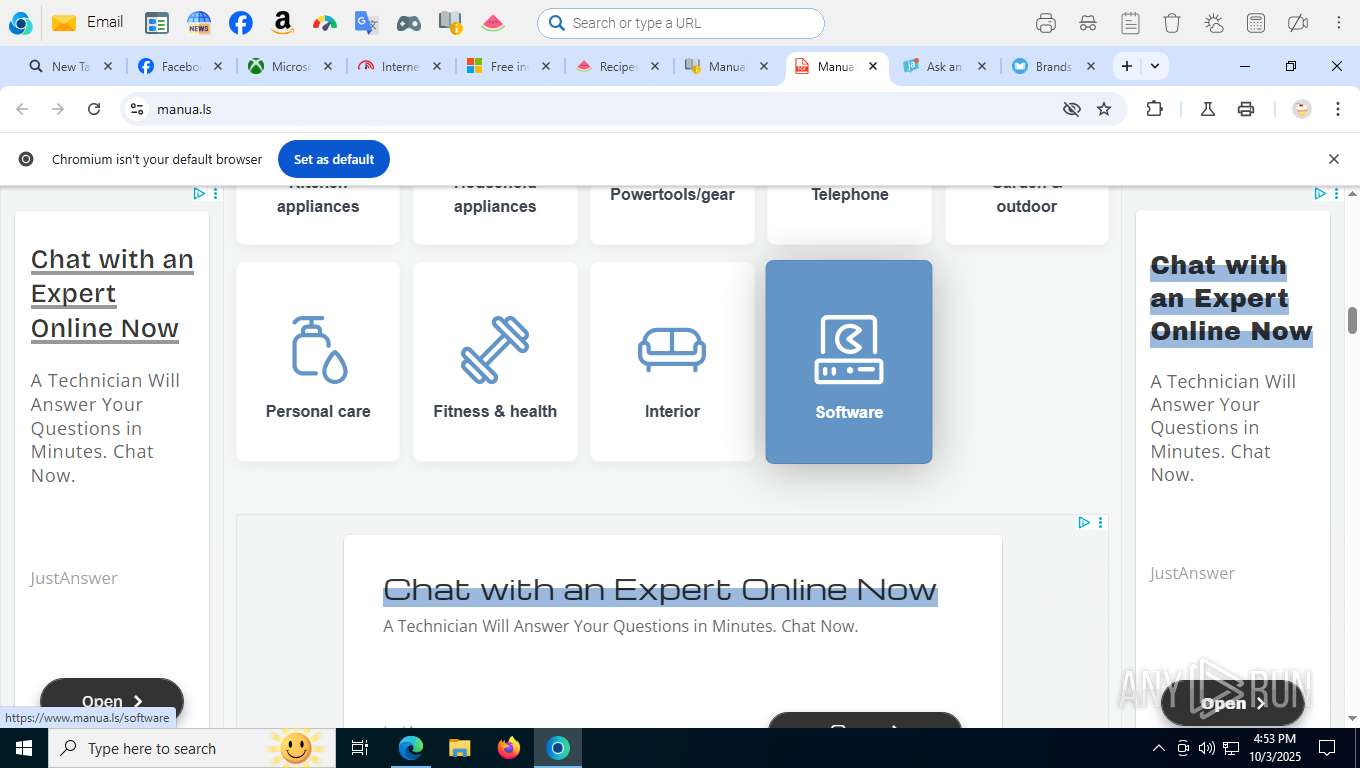
Task: Click the manuals book shortcut icon
Action: click(451, 23)
